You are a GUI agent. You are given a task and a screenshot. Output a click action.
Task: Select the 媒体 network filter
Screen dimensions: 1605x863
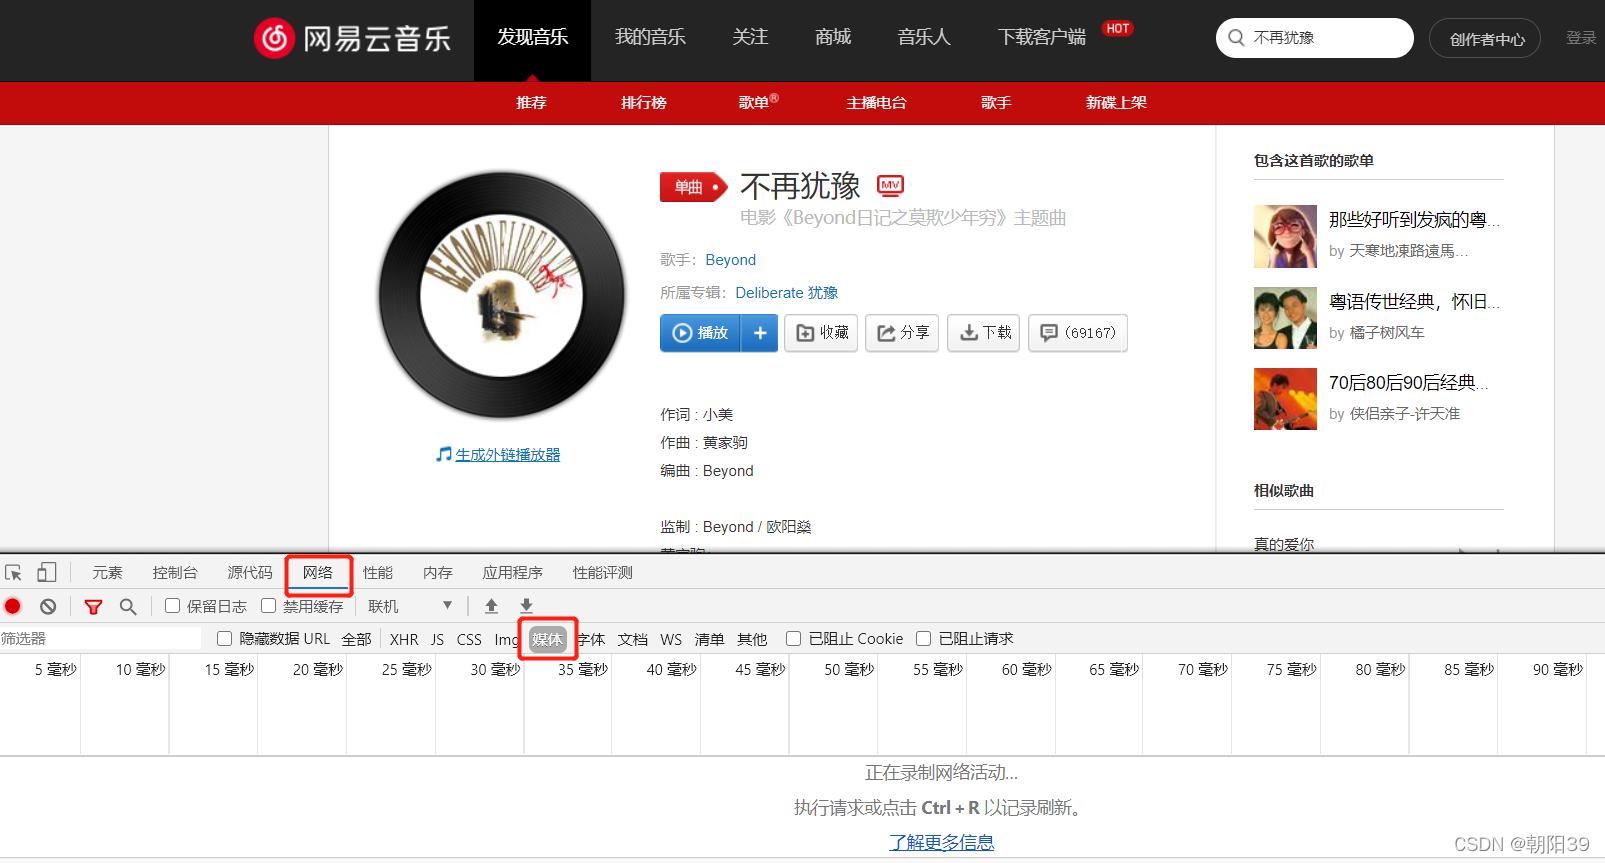click(x=548, y=640)
